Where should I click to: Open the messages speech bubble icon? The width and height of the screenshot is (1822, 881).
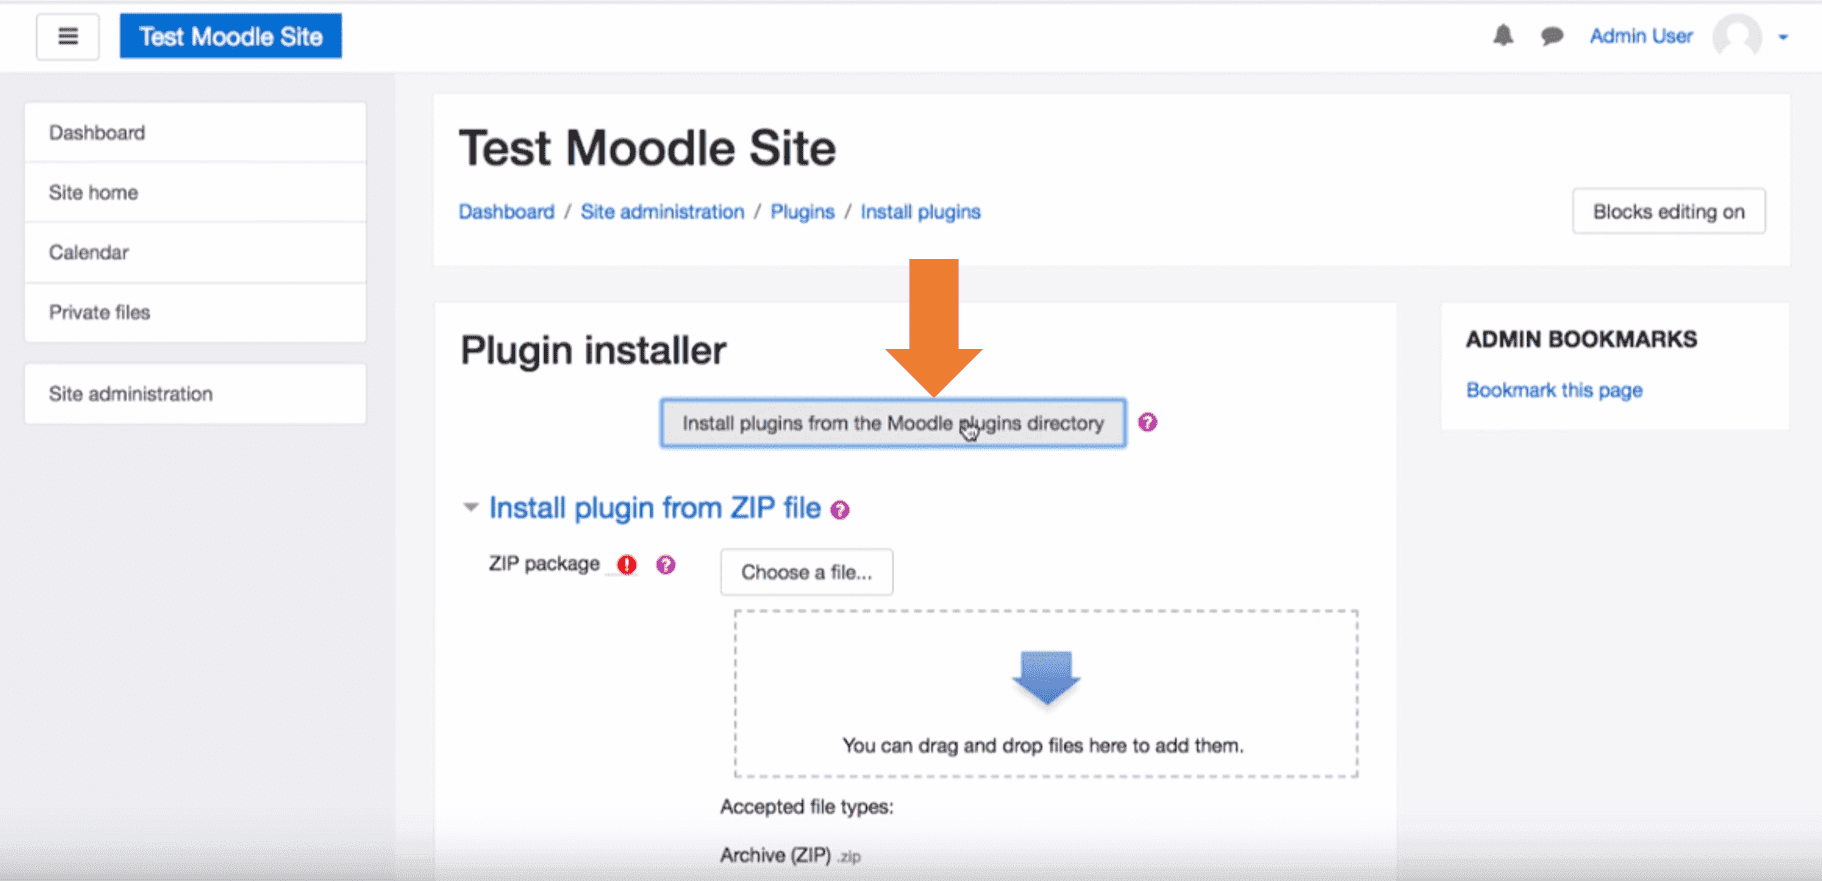[x=1552, y=37]
